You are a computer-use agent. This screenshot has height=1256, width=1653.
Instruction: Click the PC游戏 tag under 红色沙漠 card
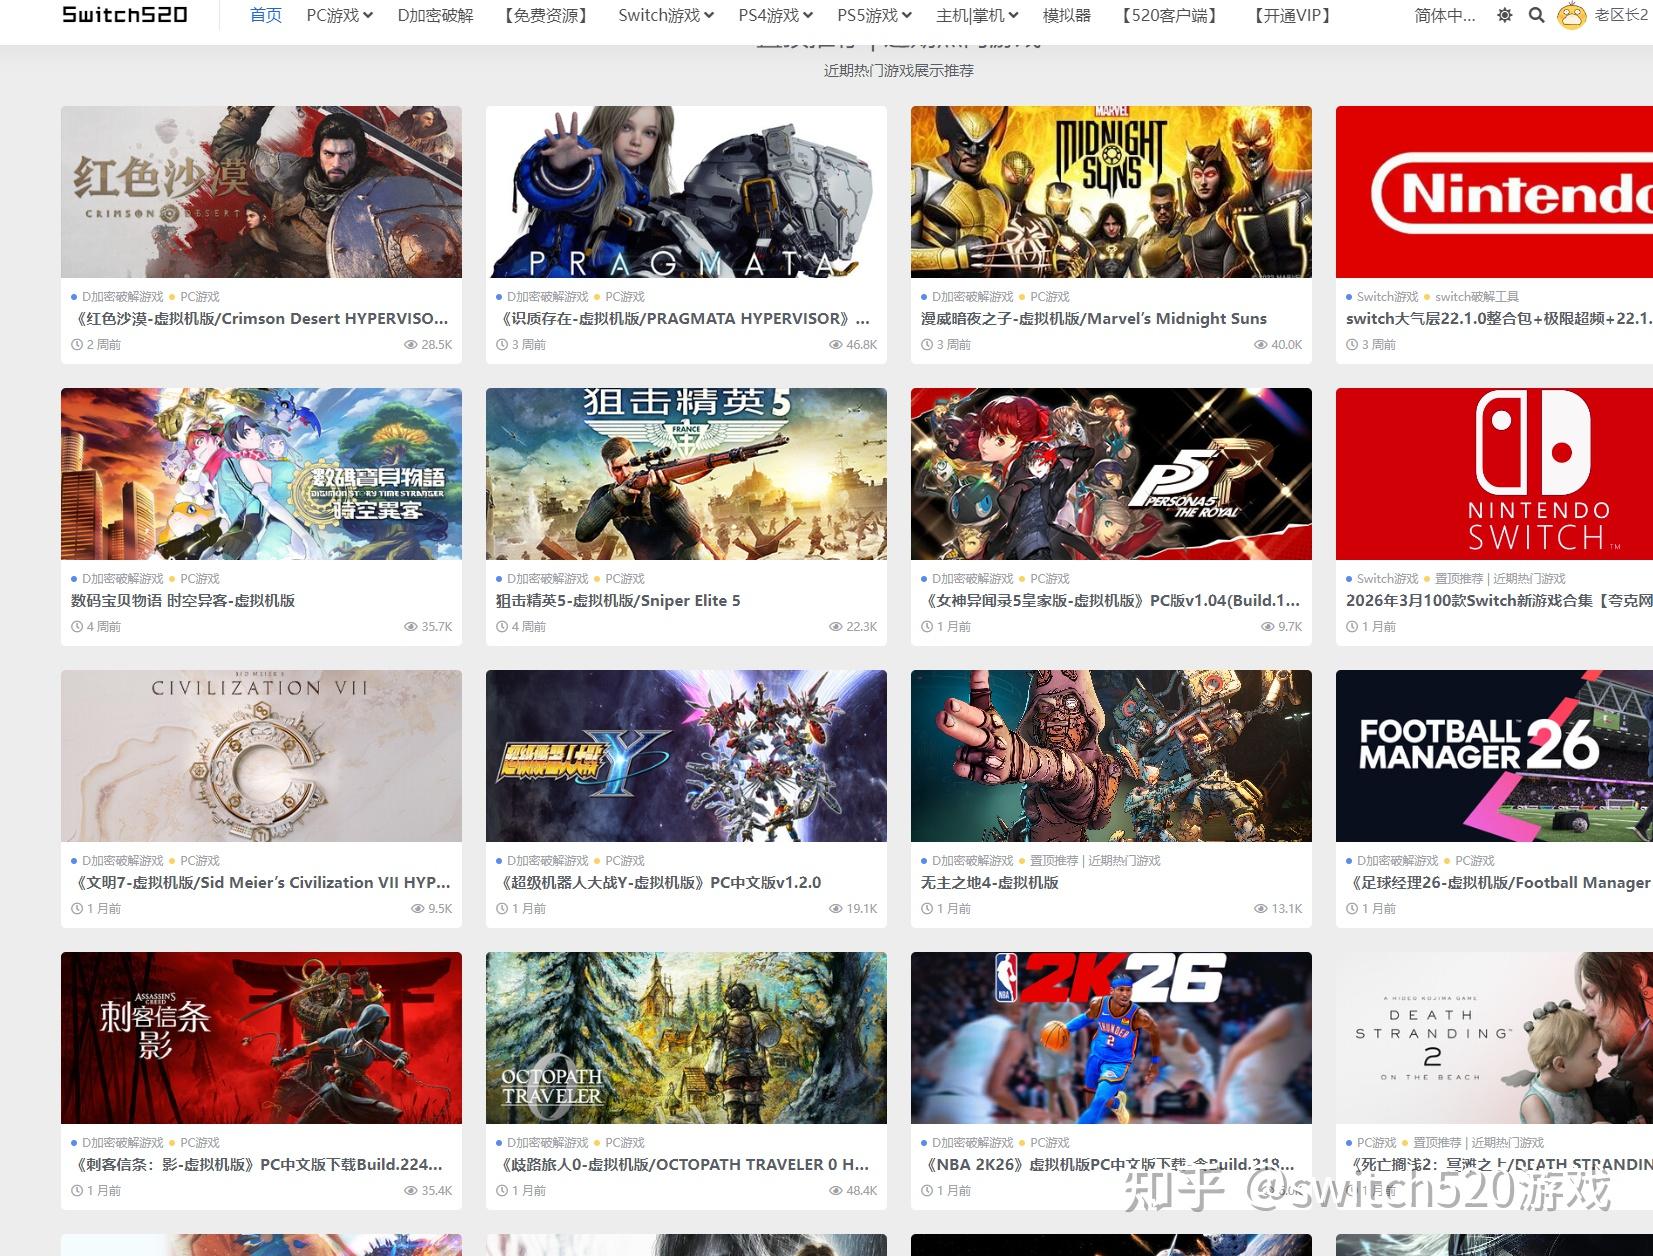[x=200, y=296]
